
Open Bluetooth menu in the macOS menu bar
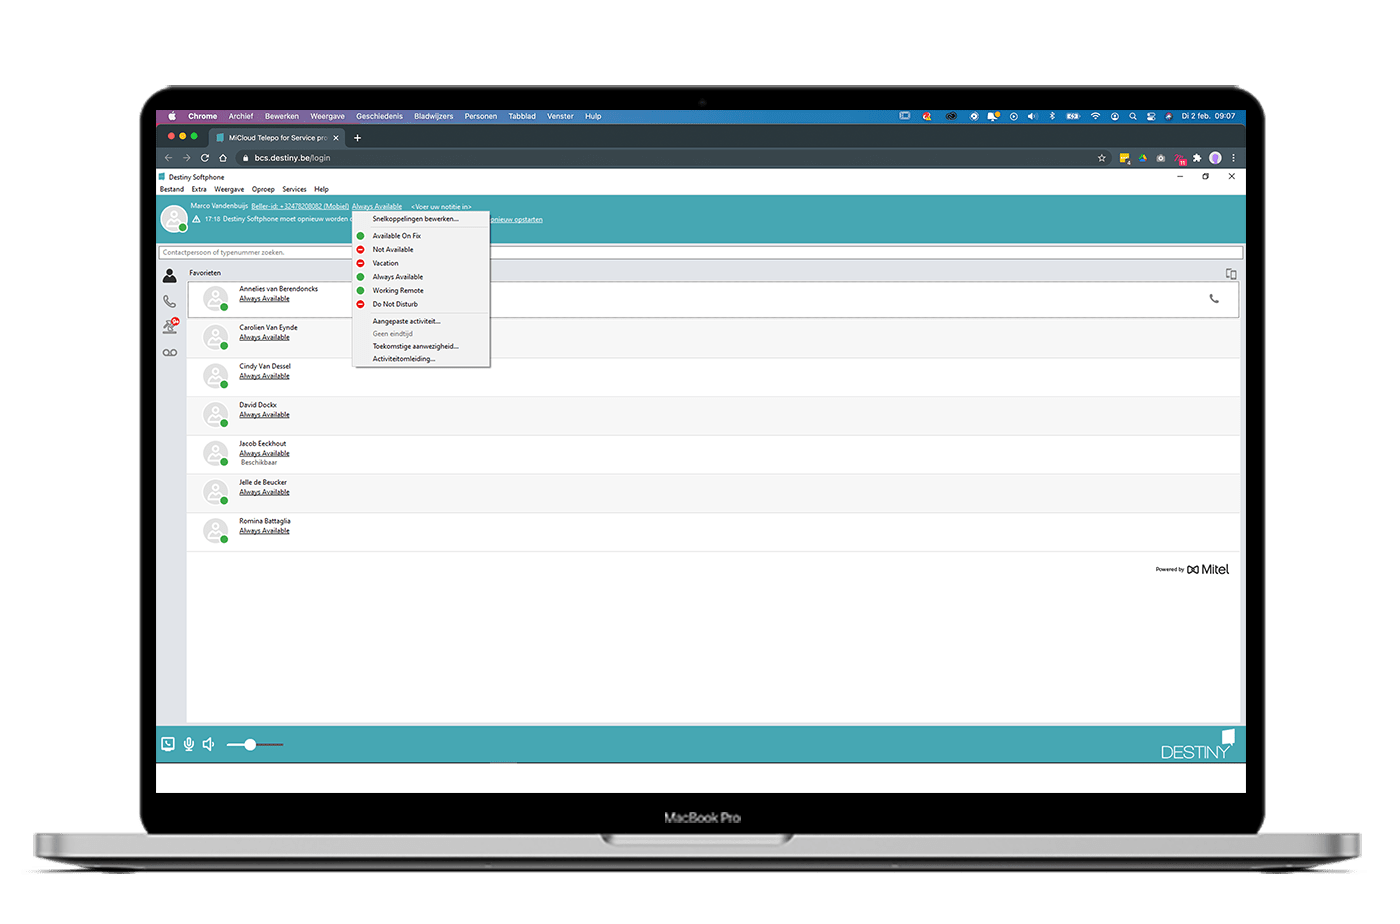coord(1052,116)
